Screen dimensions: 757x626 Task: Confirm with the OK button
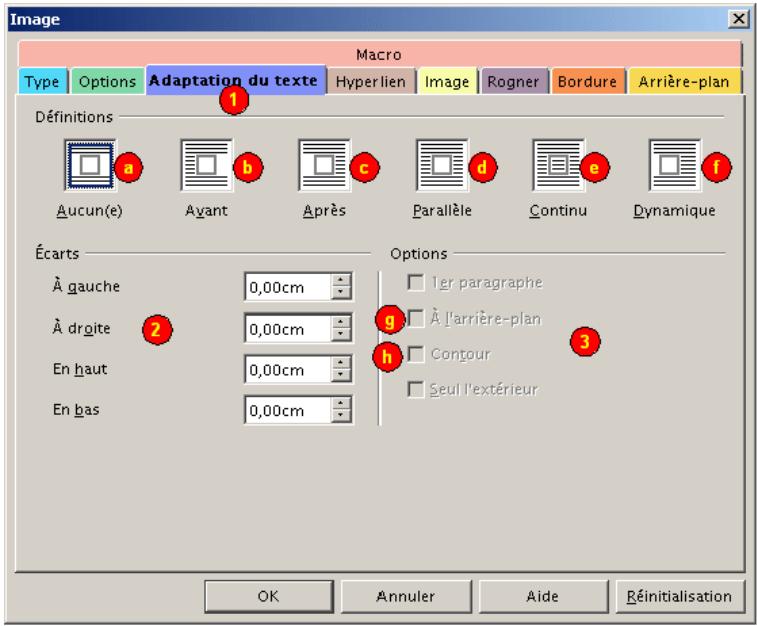coord(269,596)
